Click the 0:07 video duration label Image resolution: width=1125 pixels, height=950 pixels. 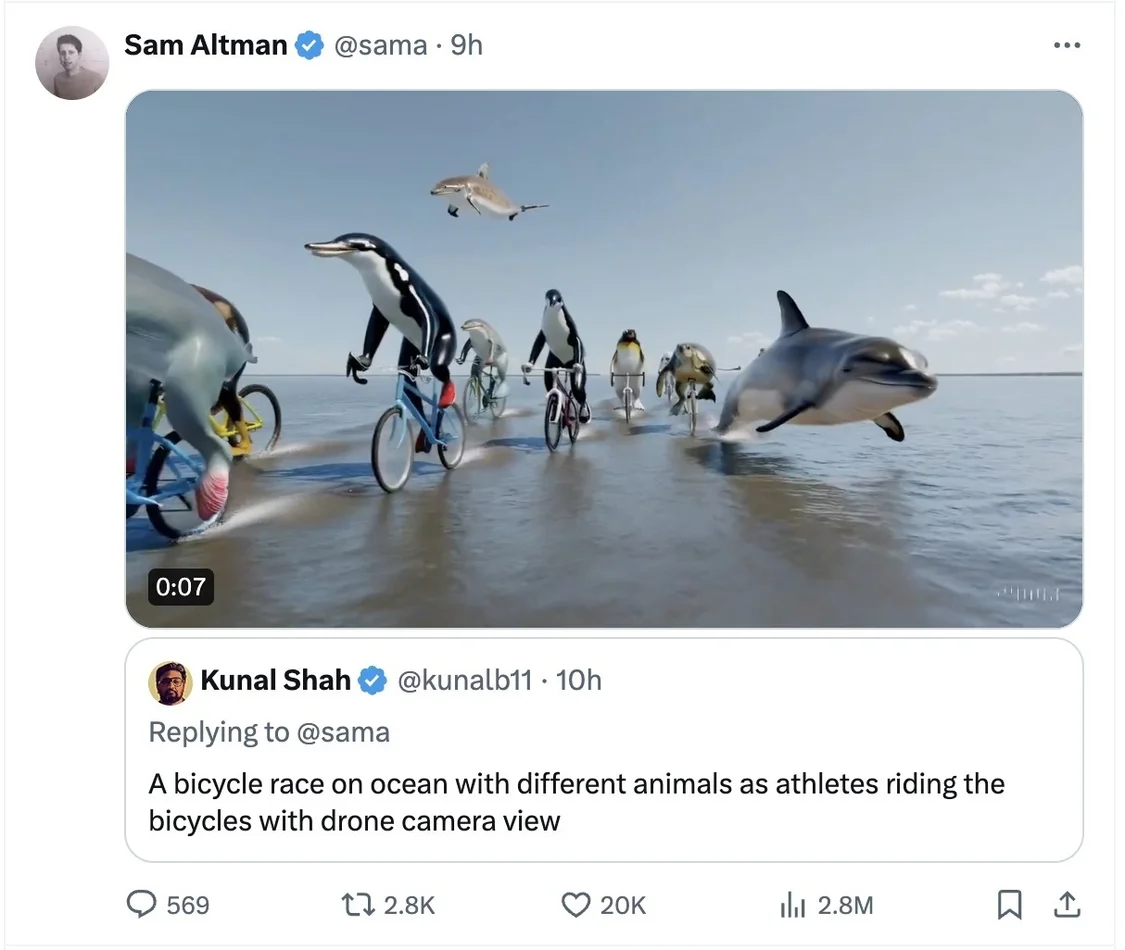tap(181, 587)
